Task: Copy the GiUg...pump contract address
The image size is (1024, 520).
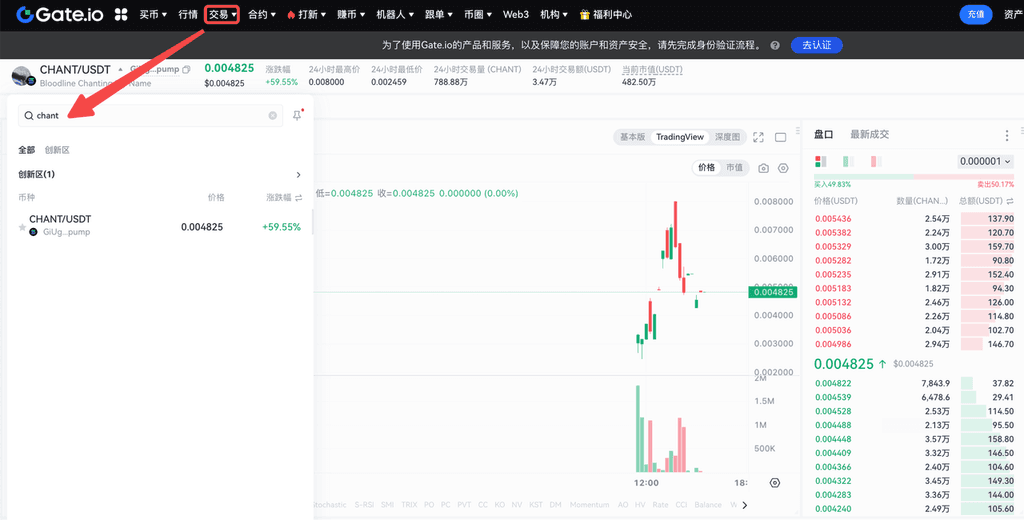Action: [186, 69]
